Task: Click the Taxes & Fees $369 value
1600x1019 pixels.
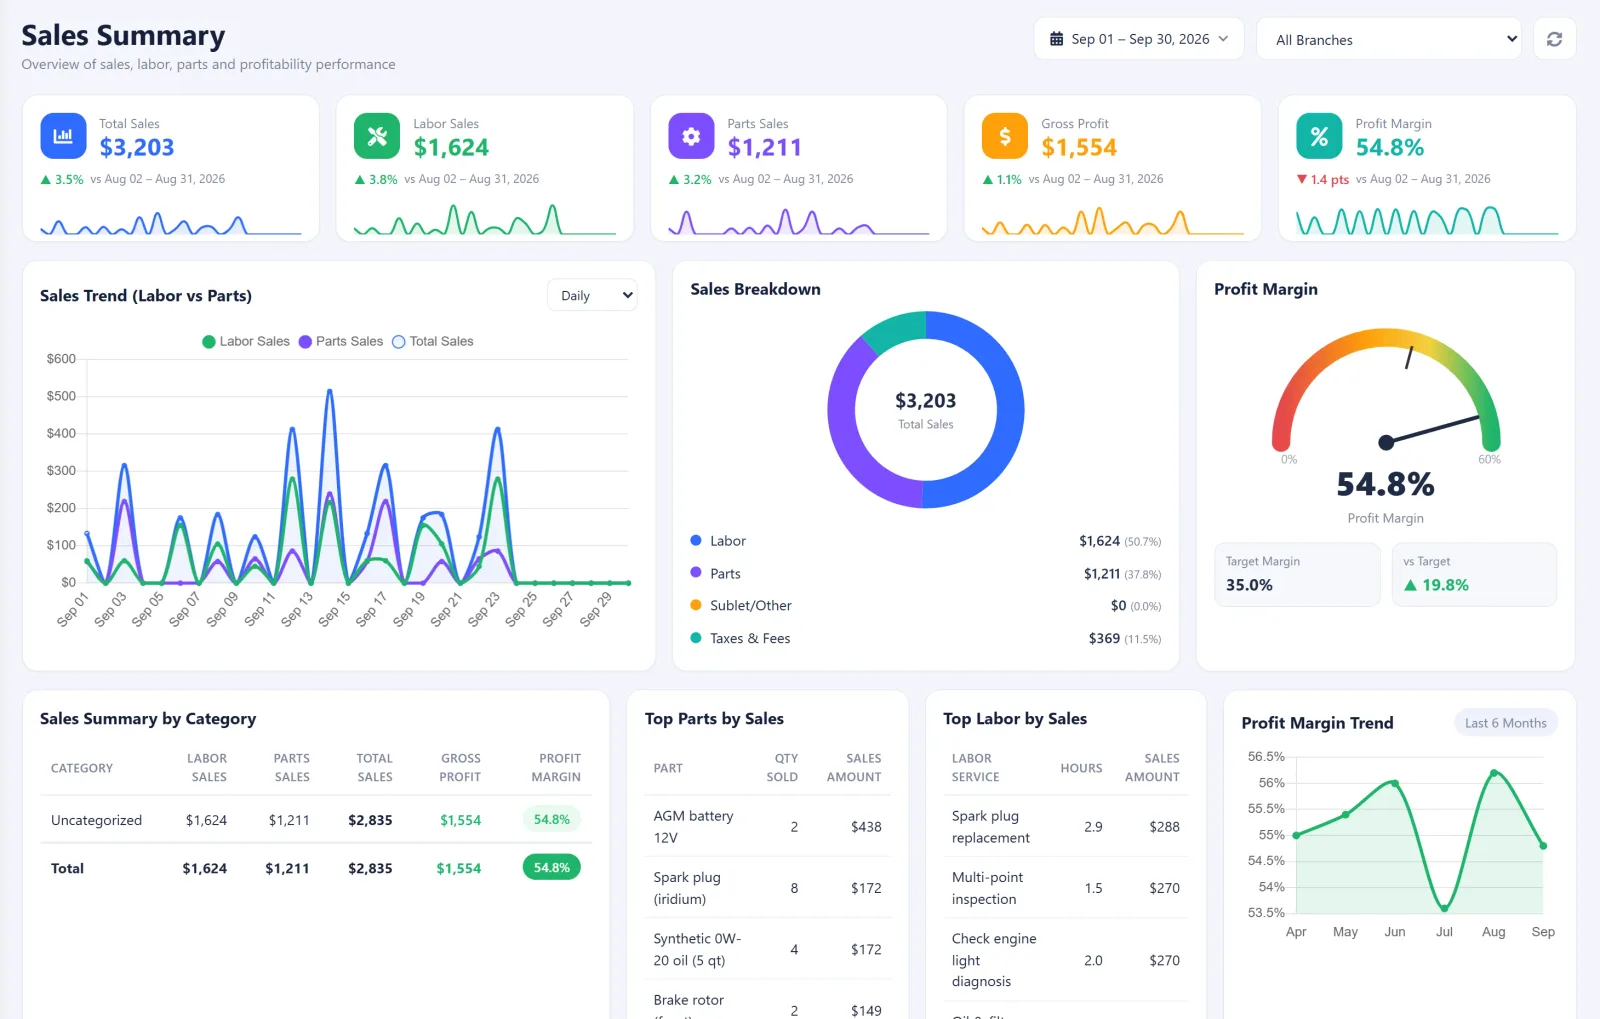Action: (1104, 638)
